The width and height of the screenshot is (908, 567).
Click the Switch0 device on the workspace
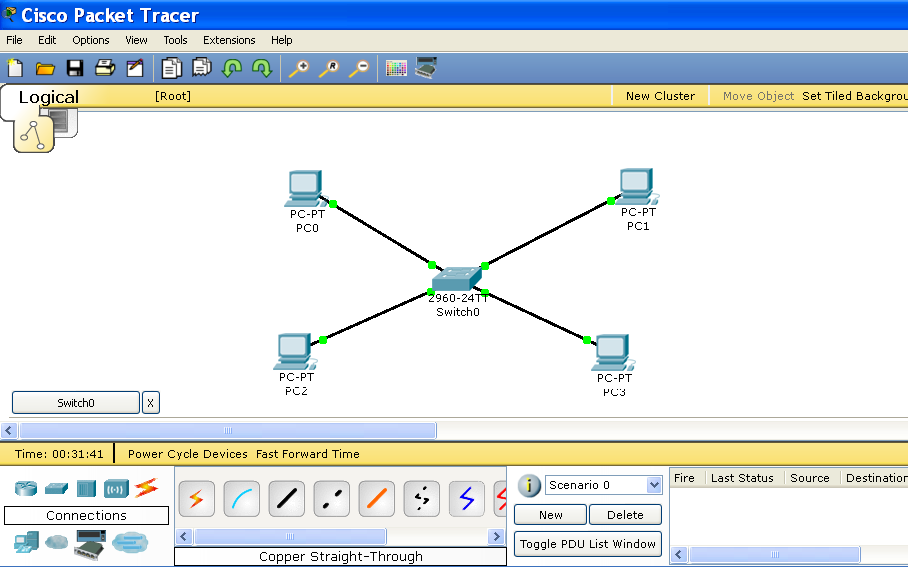coord(456,279)
